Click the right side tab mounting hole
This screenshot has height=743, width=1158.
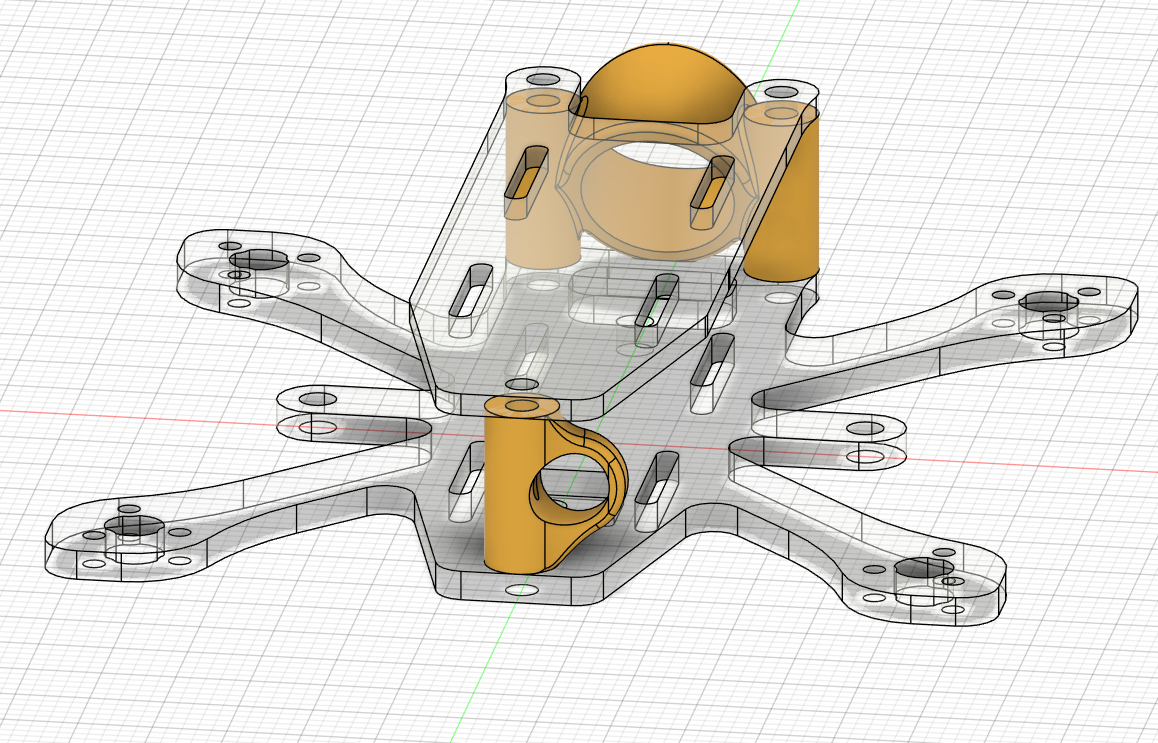point(864,428)
